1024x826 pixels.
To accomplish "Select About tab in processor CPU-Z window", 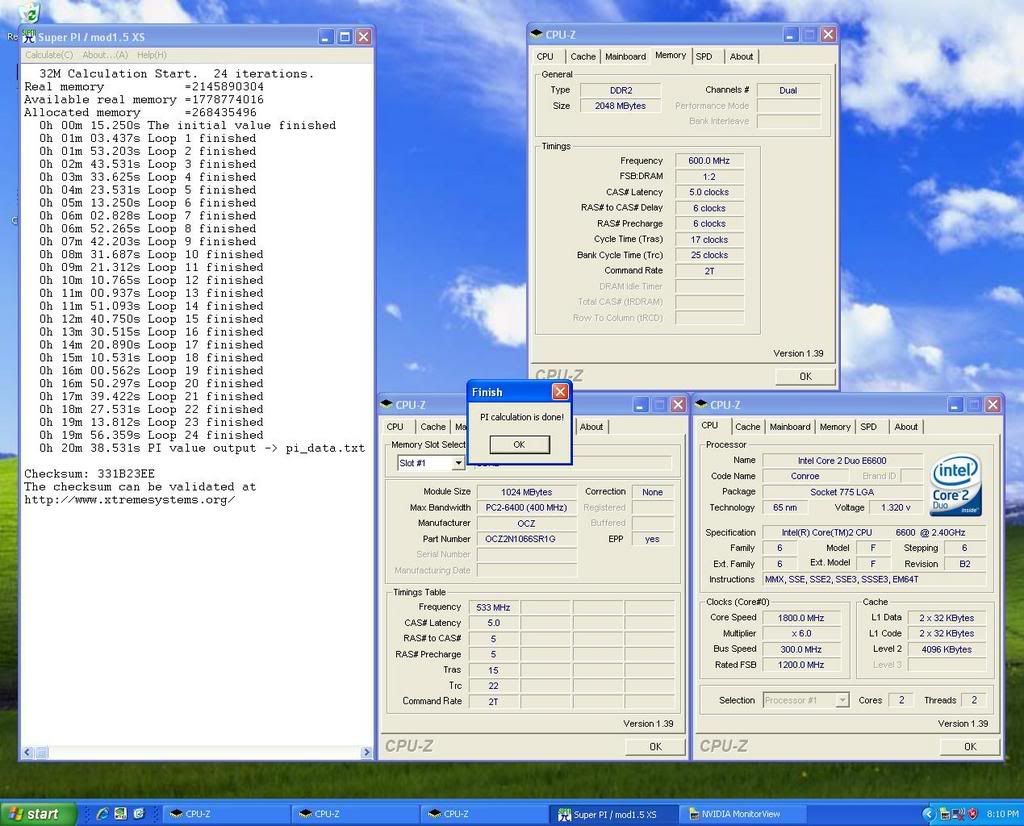I will coord(906,427).
